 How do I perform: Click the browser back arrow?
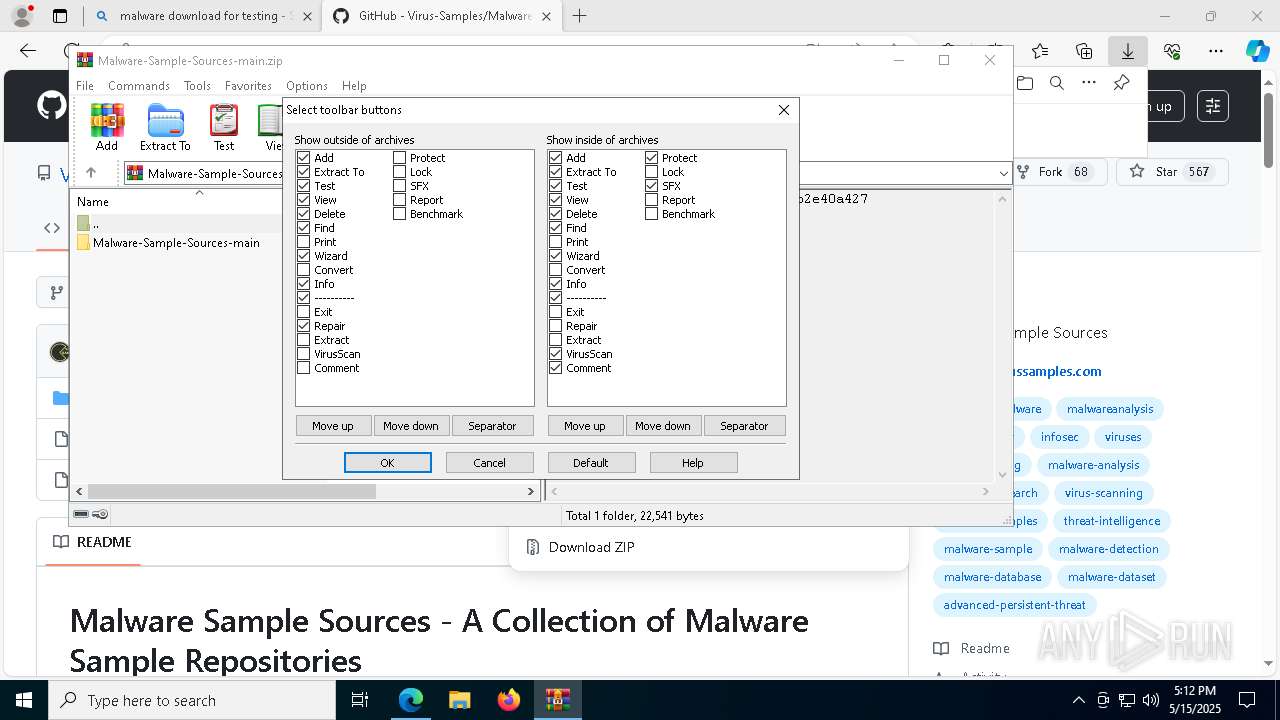click(28, 51)
